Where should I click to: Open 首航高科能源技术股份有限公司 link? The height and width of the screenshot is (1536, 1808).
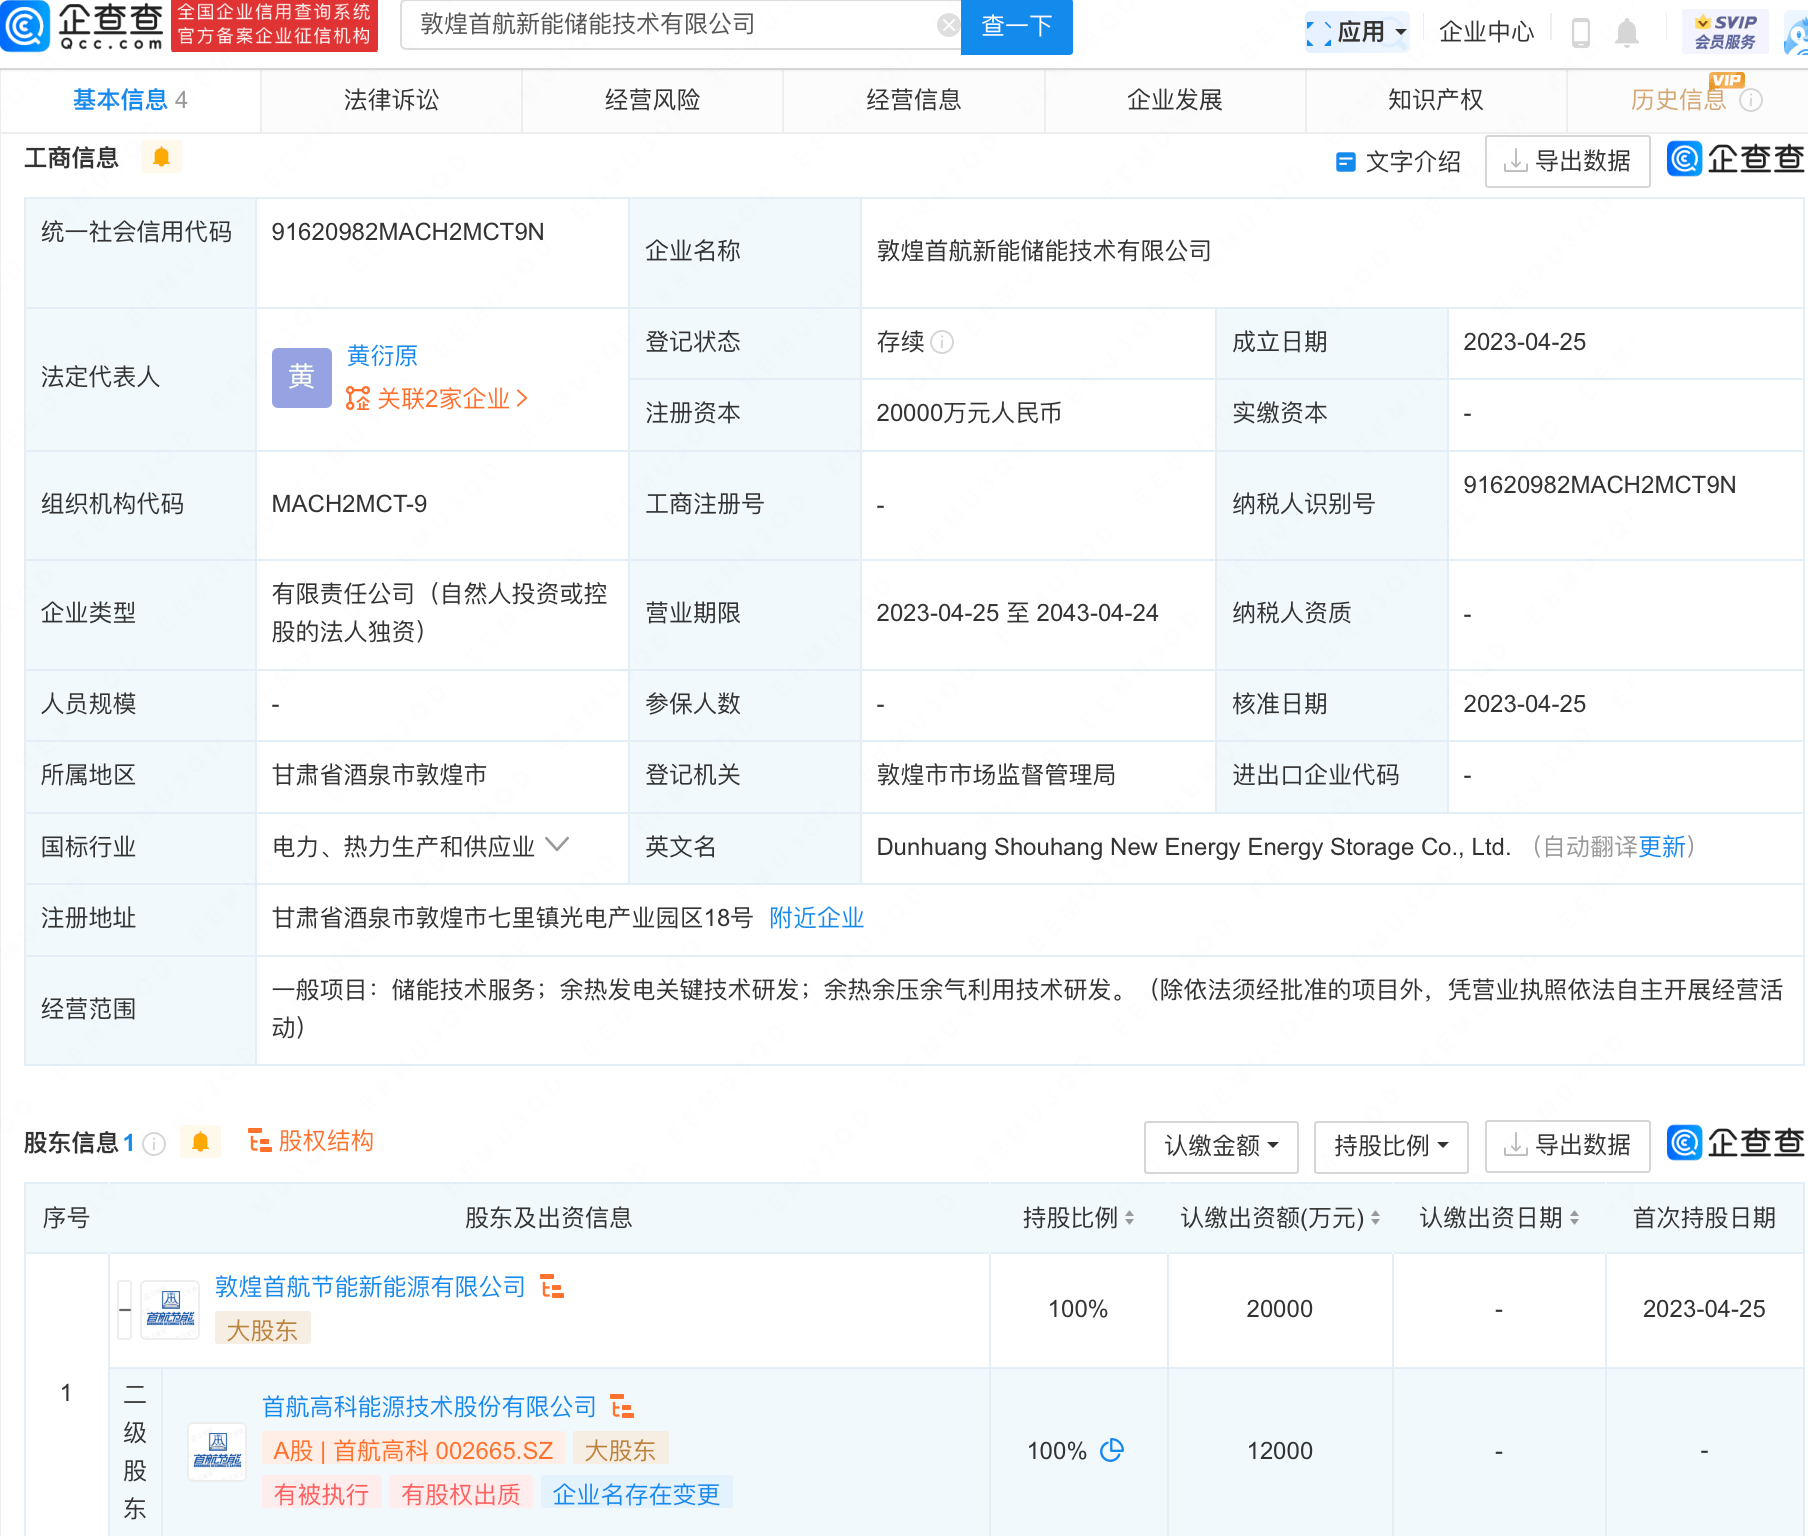(x=428, y=1407)
